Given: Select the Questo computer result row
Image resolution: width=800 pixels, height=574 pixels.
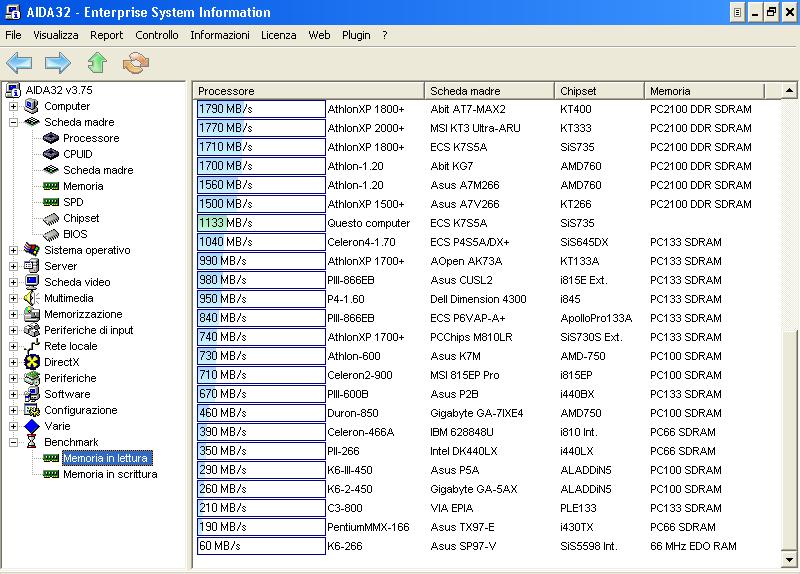Looking at the screenshot, I should tap(488, 223).
